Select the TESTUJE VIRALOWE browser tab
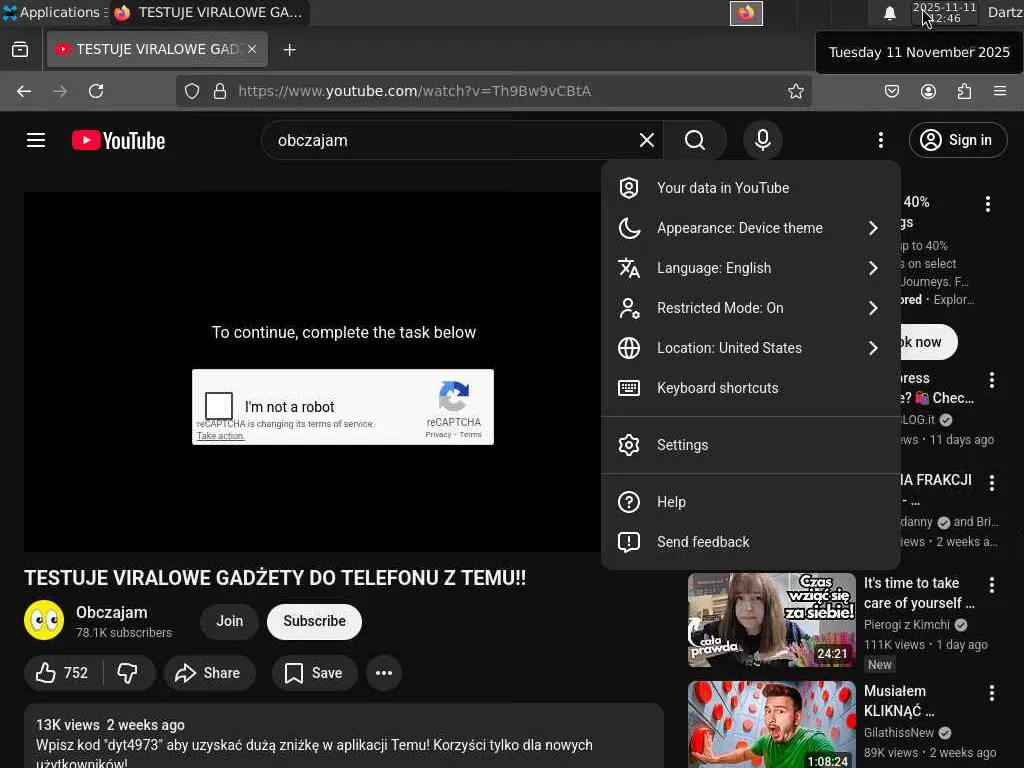The height and width of the screenshot is (768, 1024). (x=157, y=50)
